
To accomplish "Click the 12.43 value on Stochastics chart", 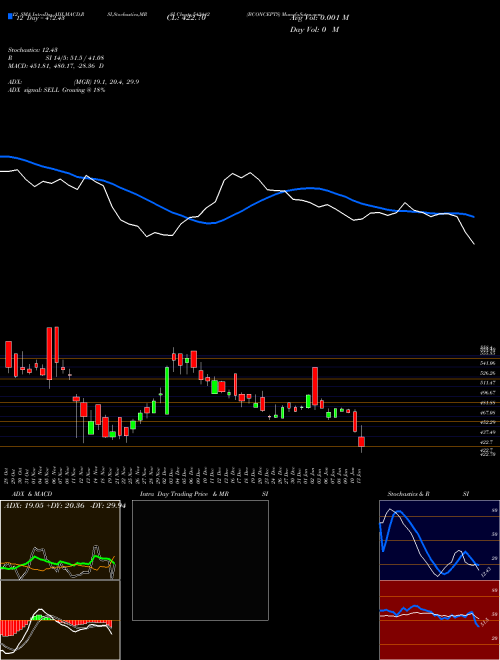I will (x=486, y=572).
